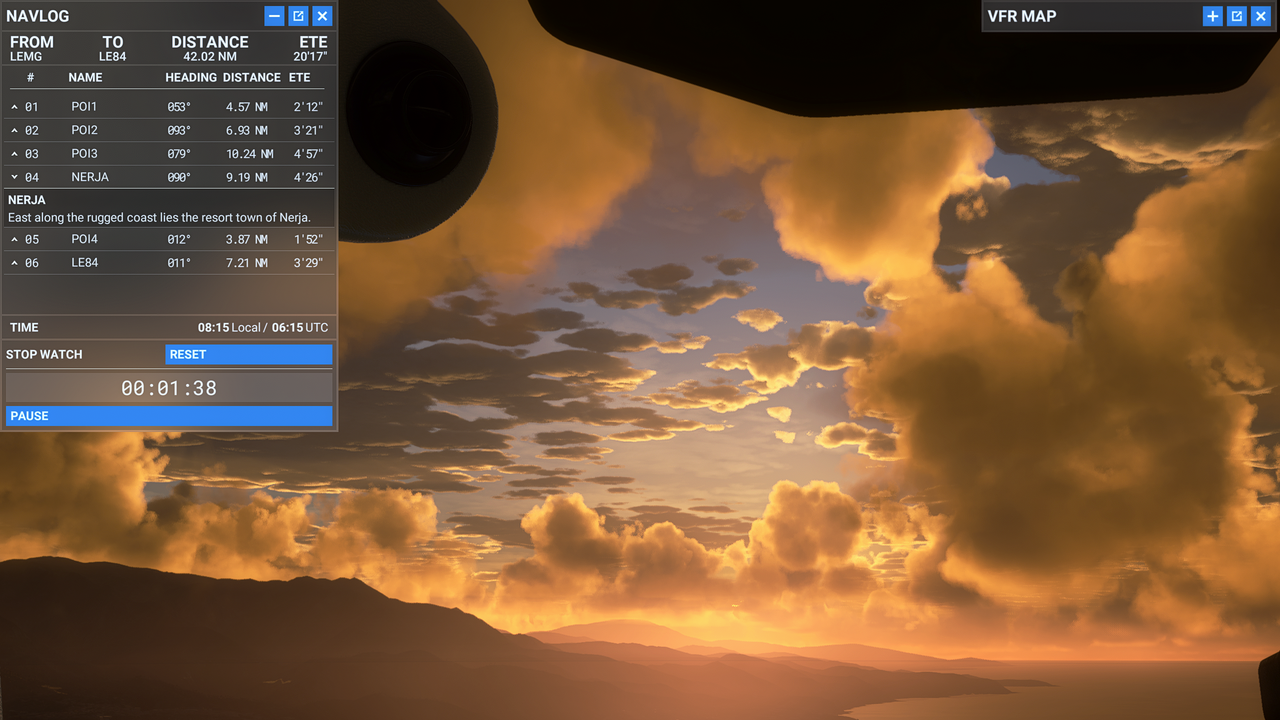Click the 4'57" ETE for POI3
The height and width of the screenshot is (720, 1280).
click(x=308, y=154)
